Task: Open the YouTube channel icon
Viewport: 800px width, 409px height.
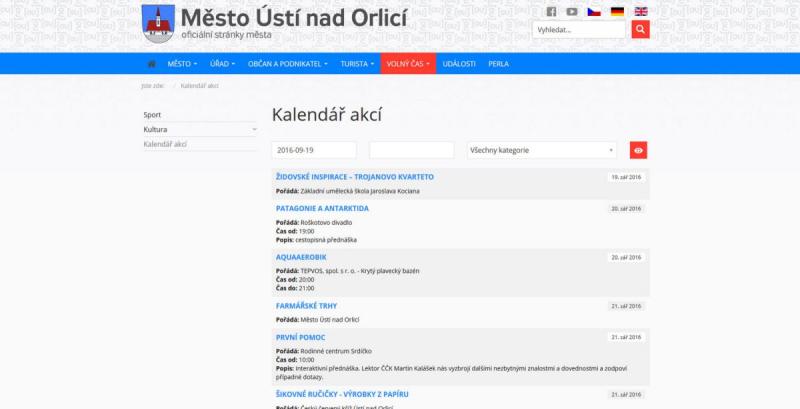Action: point(572,12)
